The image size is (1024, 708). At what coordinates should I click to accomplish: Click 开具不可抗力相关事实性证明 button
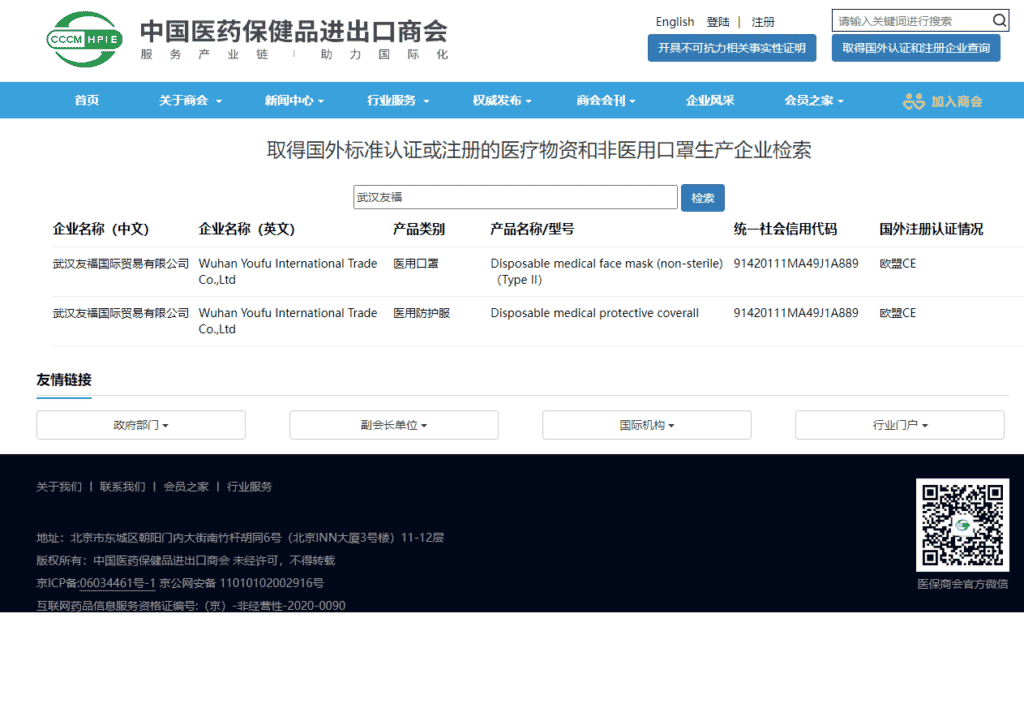[x=731, y=48]
